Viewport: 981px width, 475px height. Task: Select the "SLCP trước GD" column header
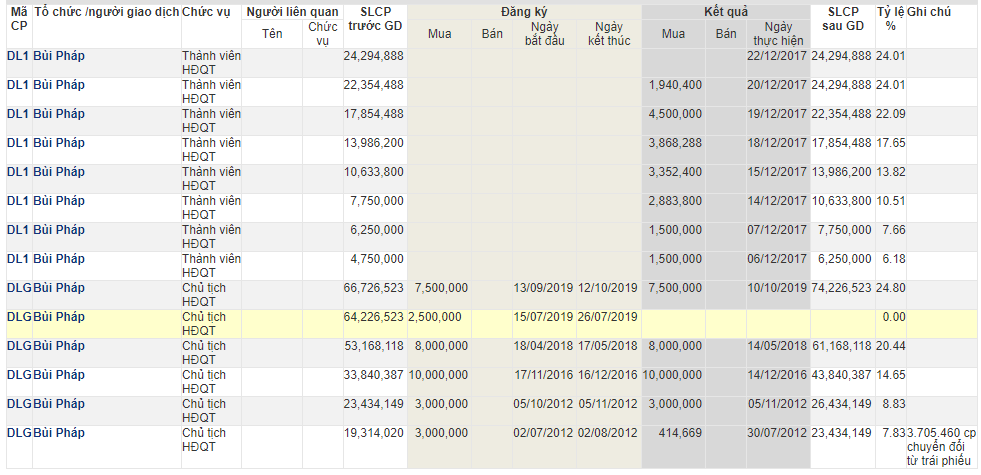(x=375, y=18)
